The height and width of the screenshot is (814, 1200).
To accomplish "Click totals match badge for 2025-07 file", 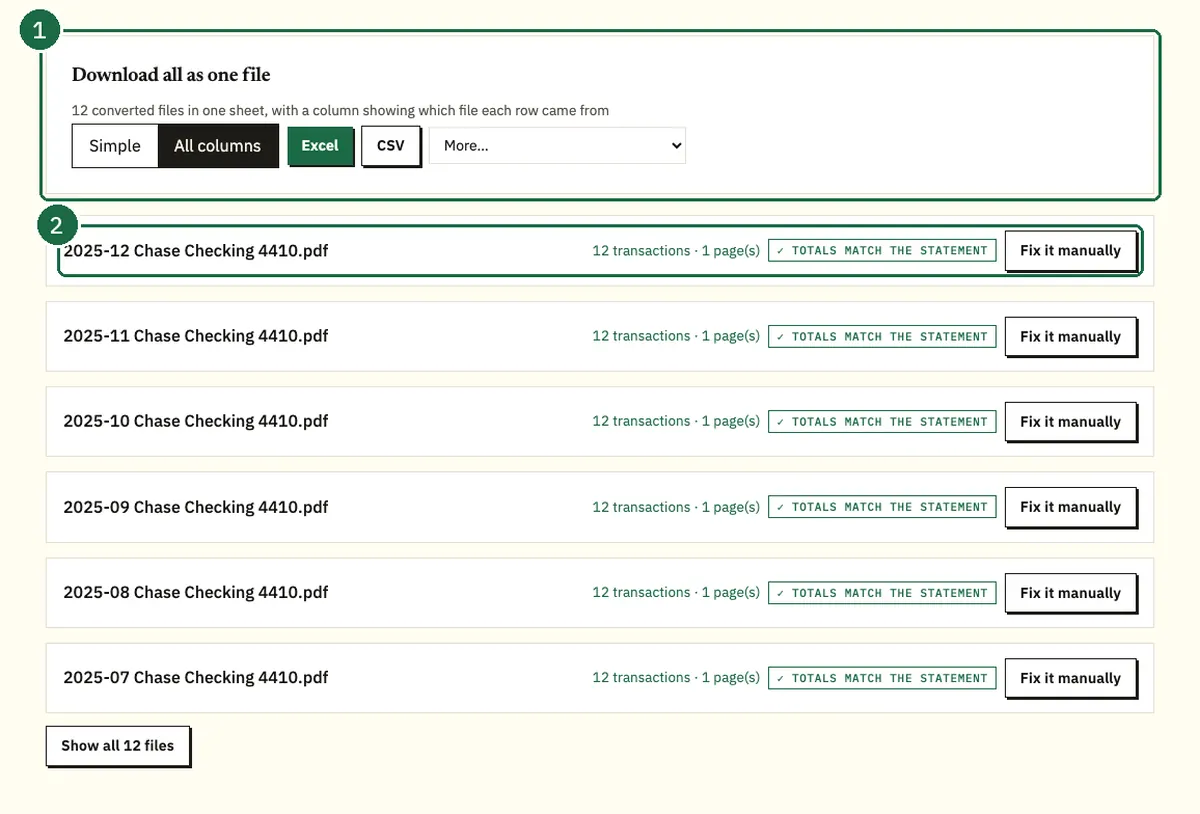I will point(882,678).
